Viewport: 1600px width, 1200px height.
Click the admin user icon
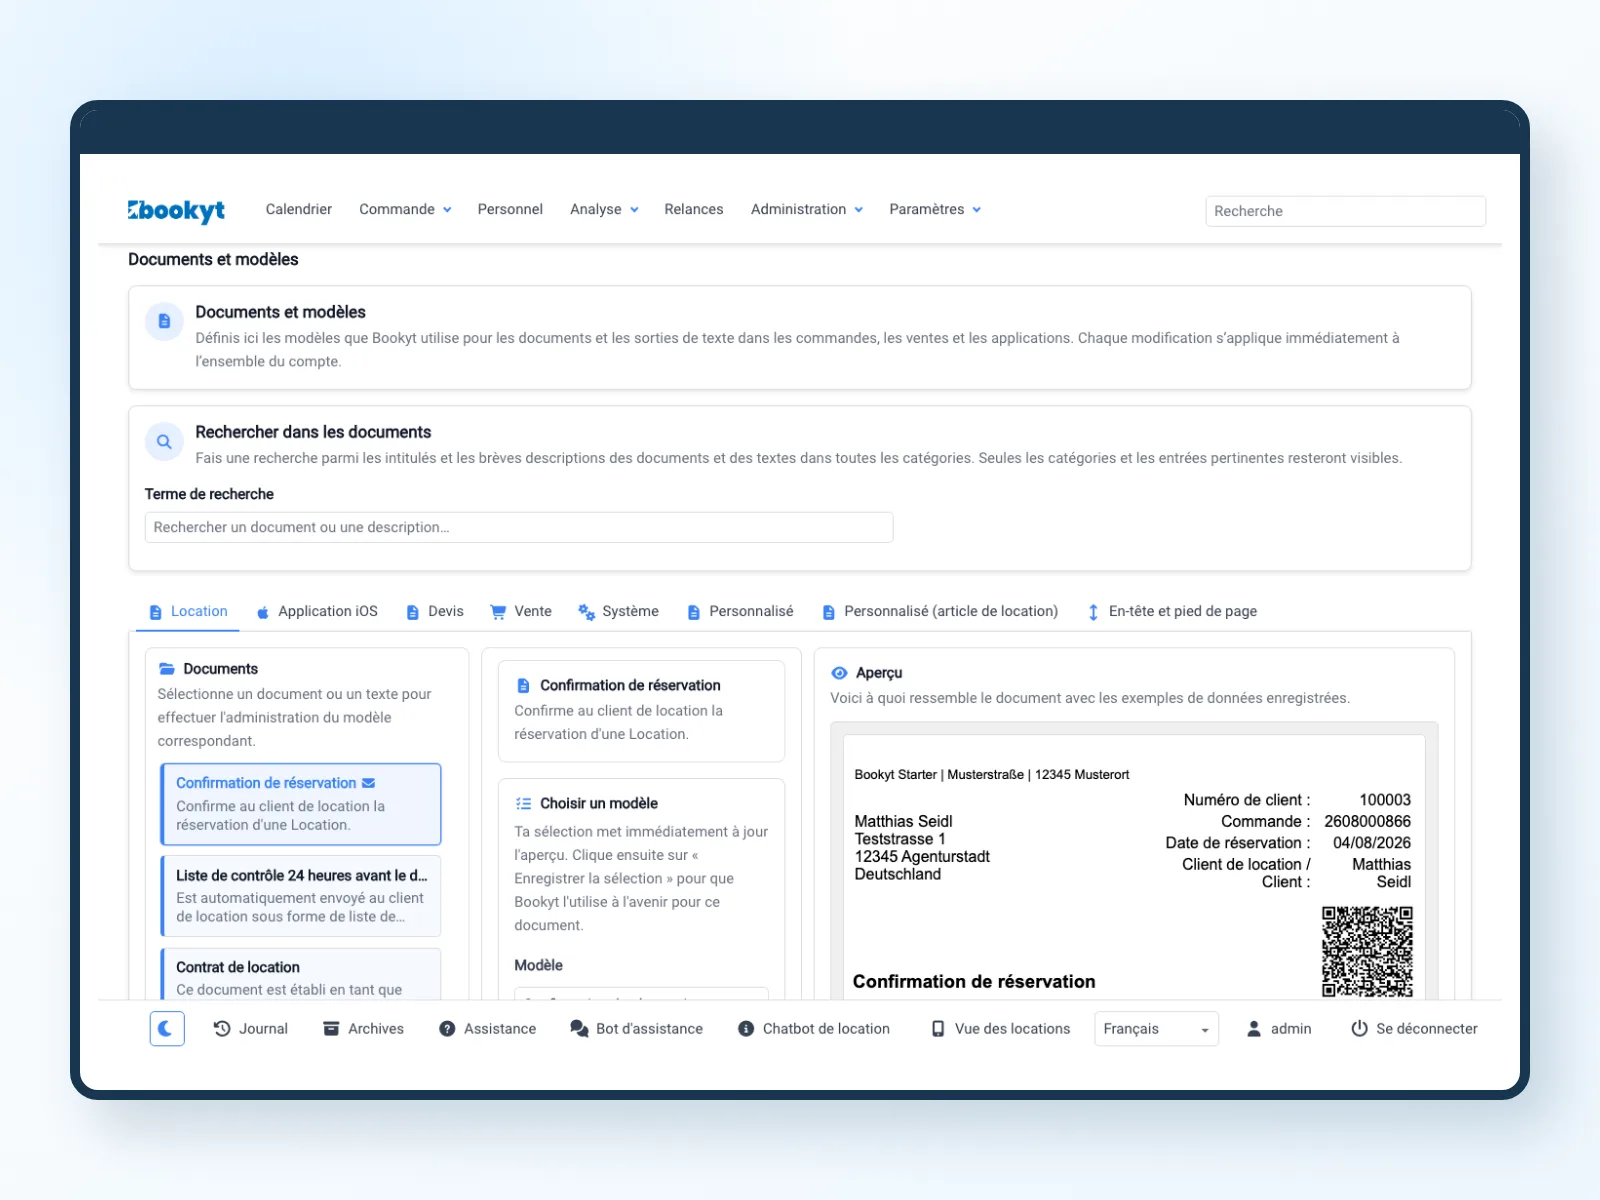(x=1254, y=1029)
